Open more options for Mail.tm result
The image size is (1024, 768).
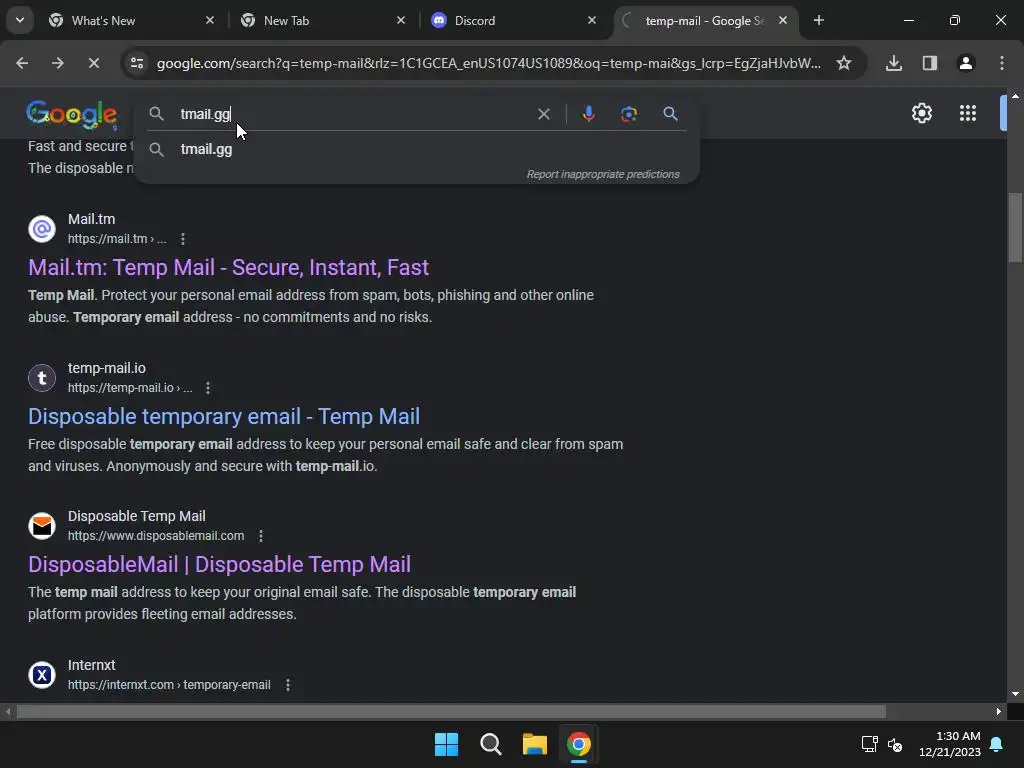pos(183,239)
